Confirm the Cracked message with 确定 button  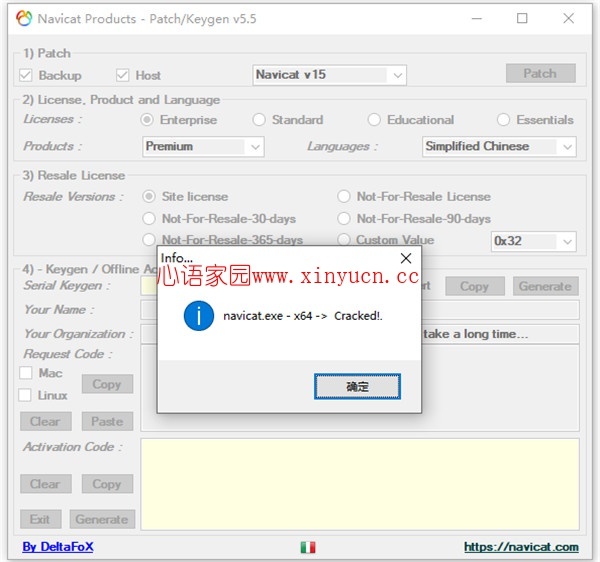pyautogui.click(x=357, y=386)
